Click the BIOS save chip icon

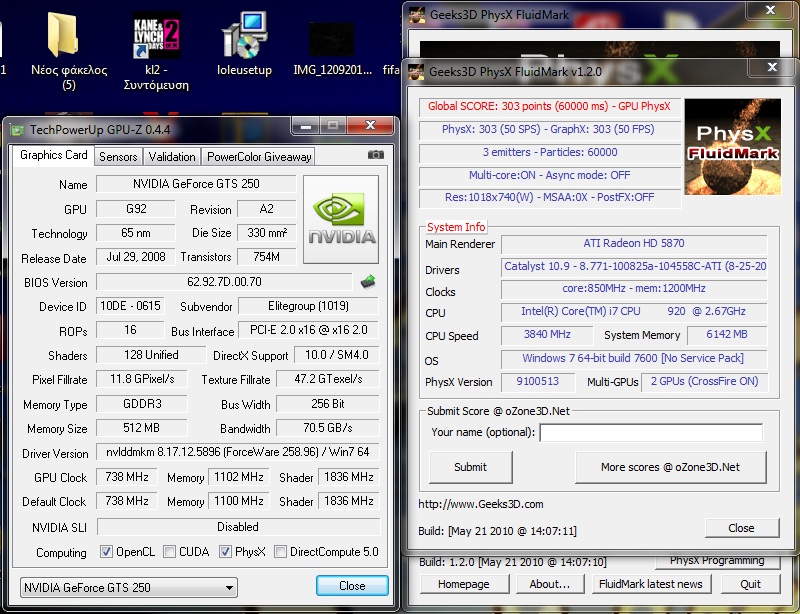[368, 281]
